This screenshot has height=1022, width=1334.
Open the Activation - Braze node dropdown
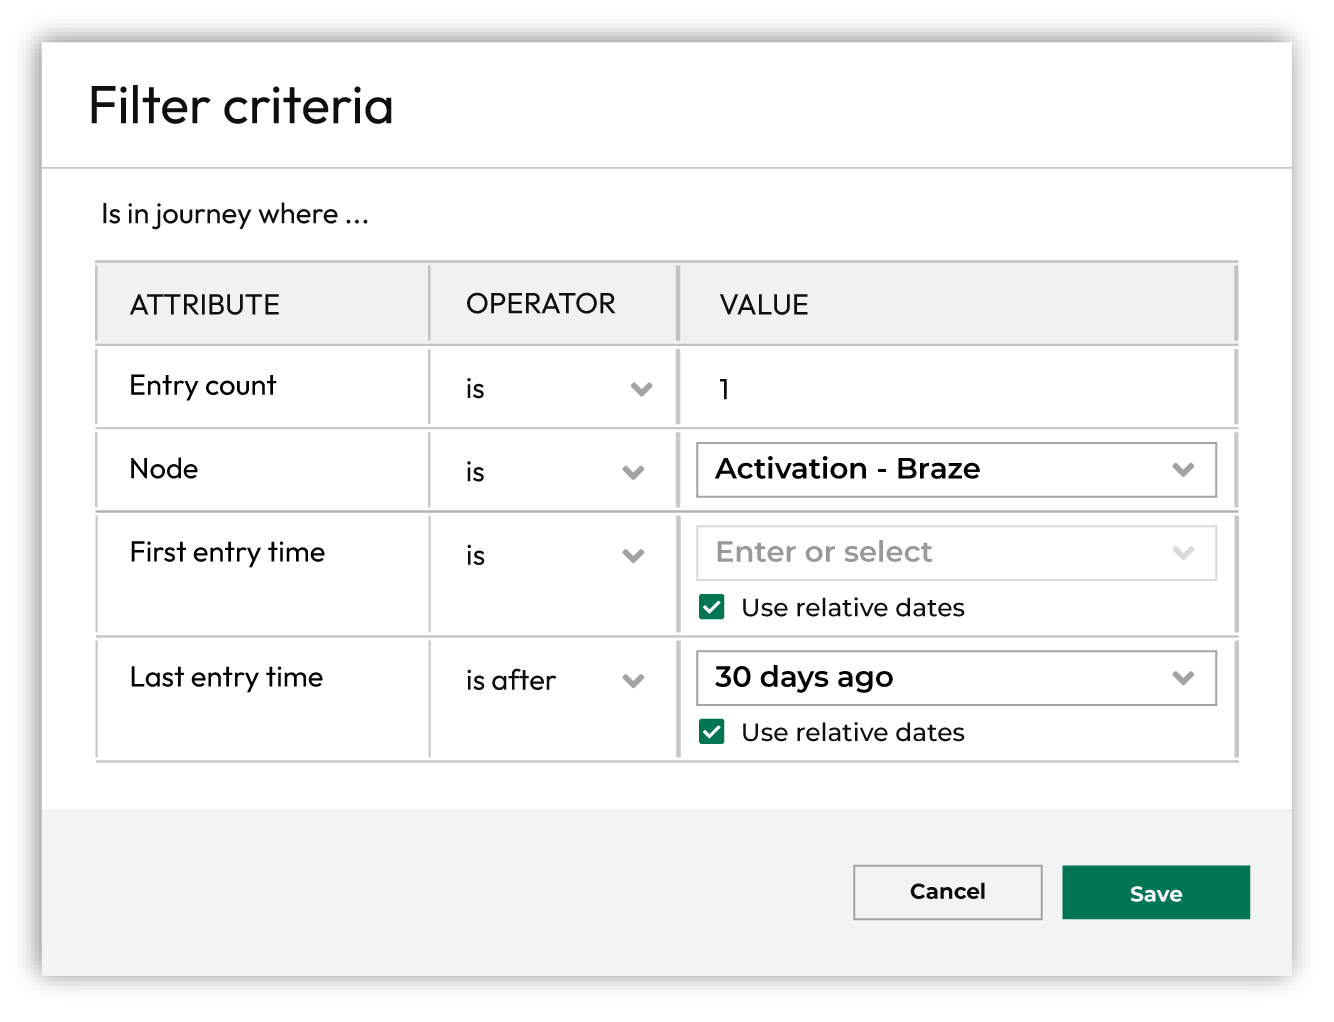point(956,469)
